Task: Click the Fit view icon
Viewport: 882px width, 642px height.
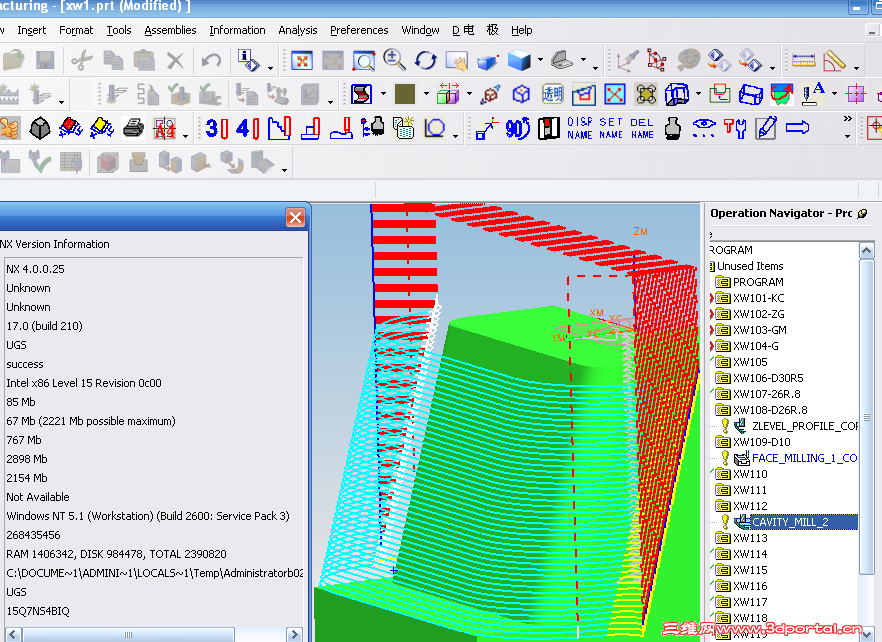Action: (302, 61)
